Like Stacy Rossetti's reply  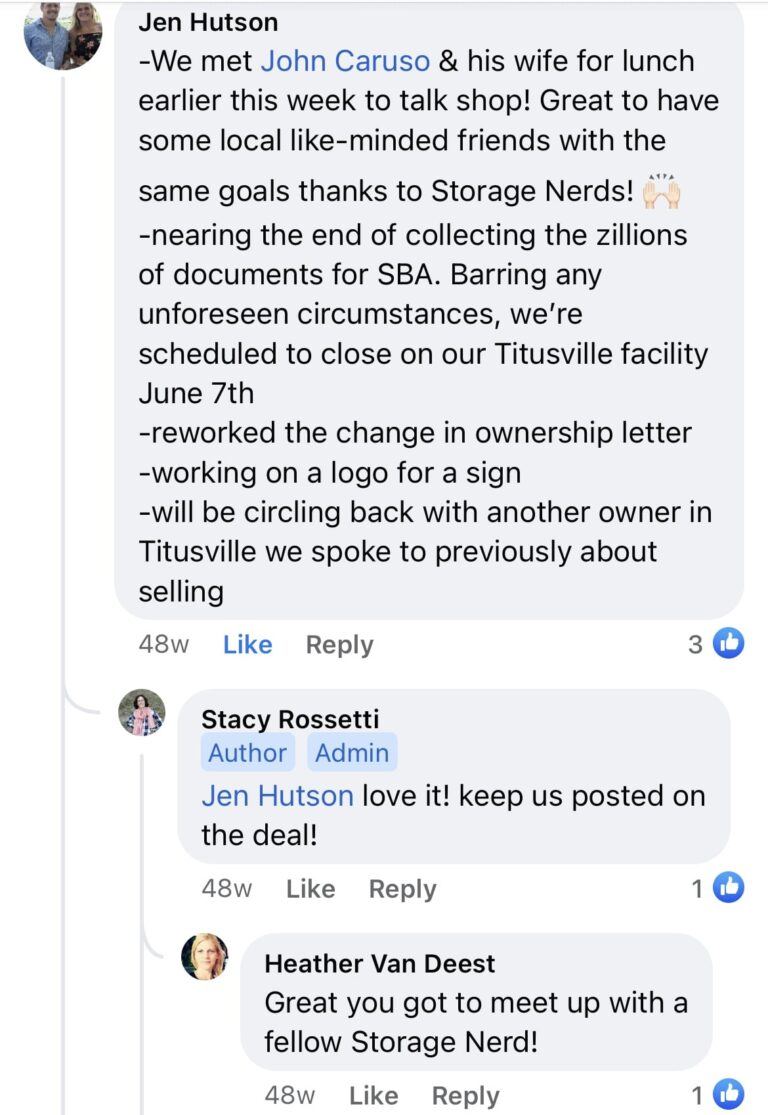point(310,889)
